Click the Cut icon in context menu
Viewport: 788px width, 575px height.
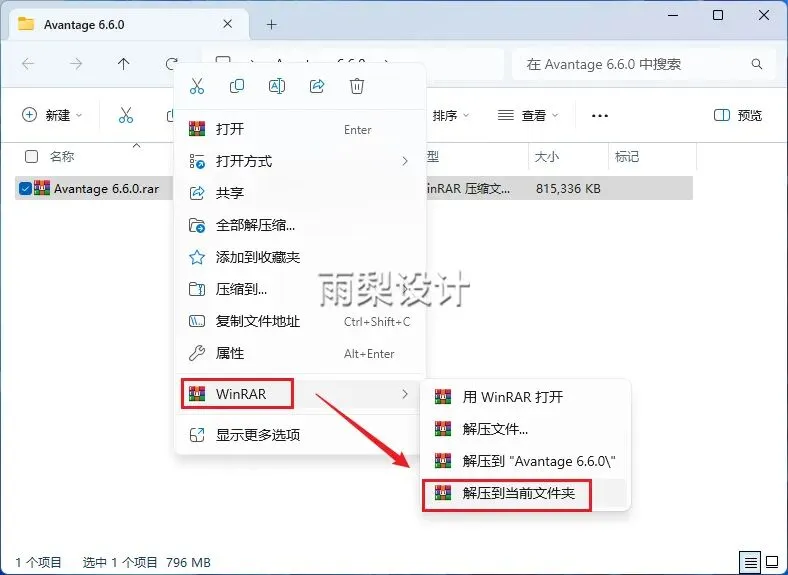tap(197, 86)
